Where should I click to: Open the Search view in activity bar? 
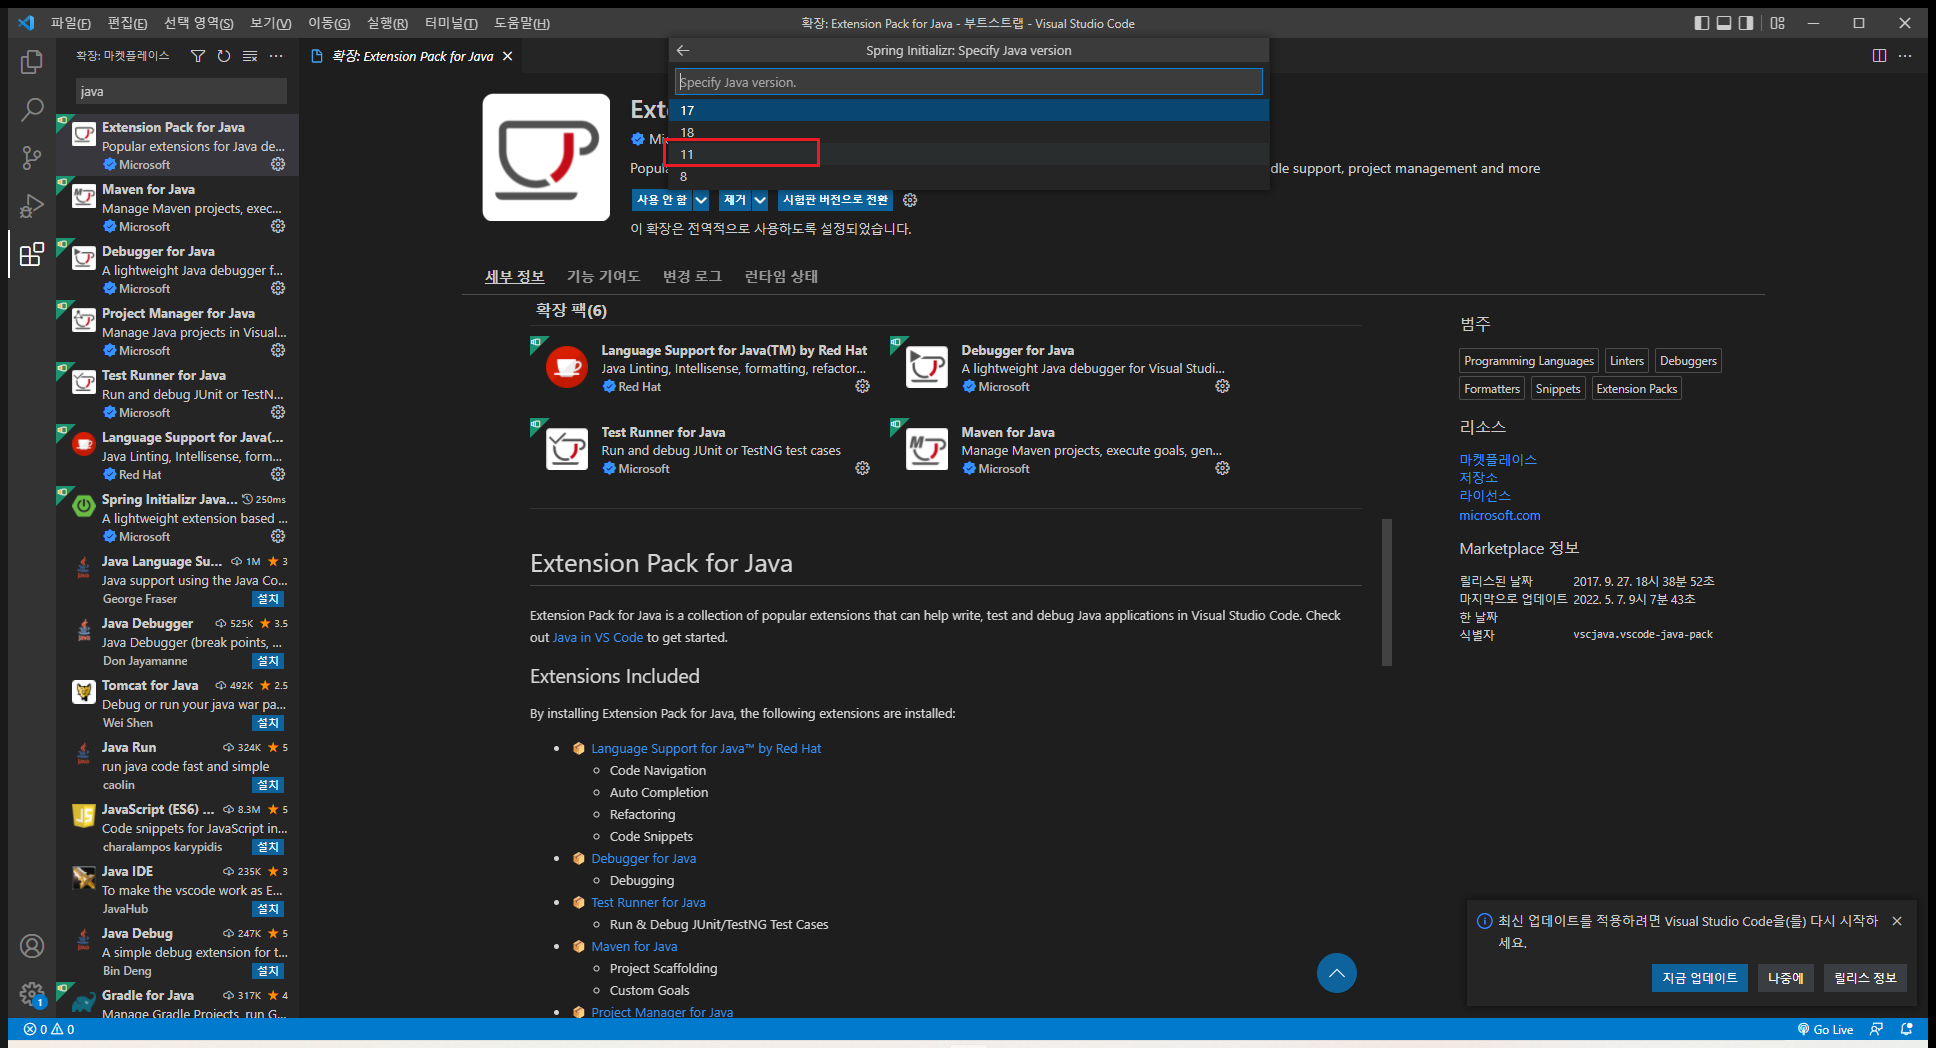[32, 109]
